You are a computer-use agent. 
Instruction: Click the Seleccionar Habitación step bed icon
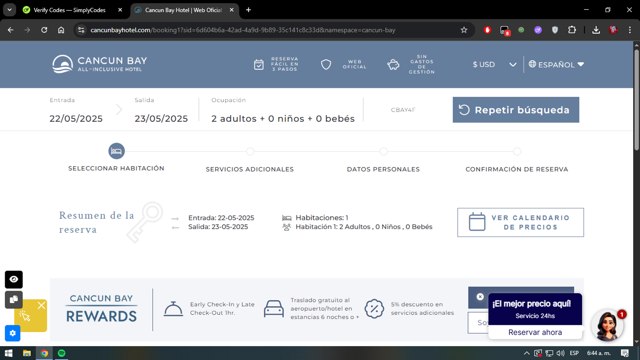click(116, 151)
